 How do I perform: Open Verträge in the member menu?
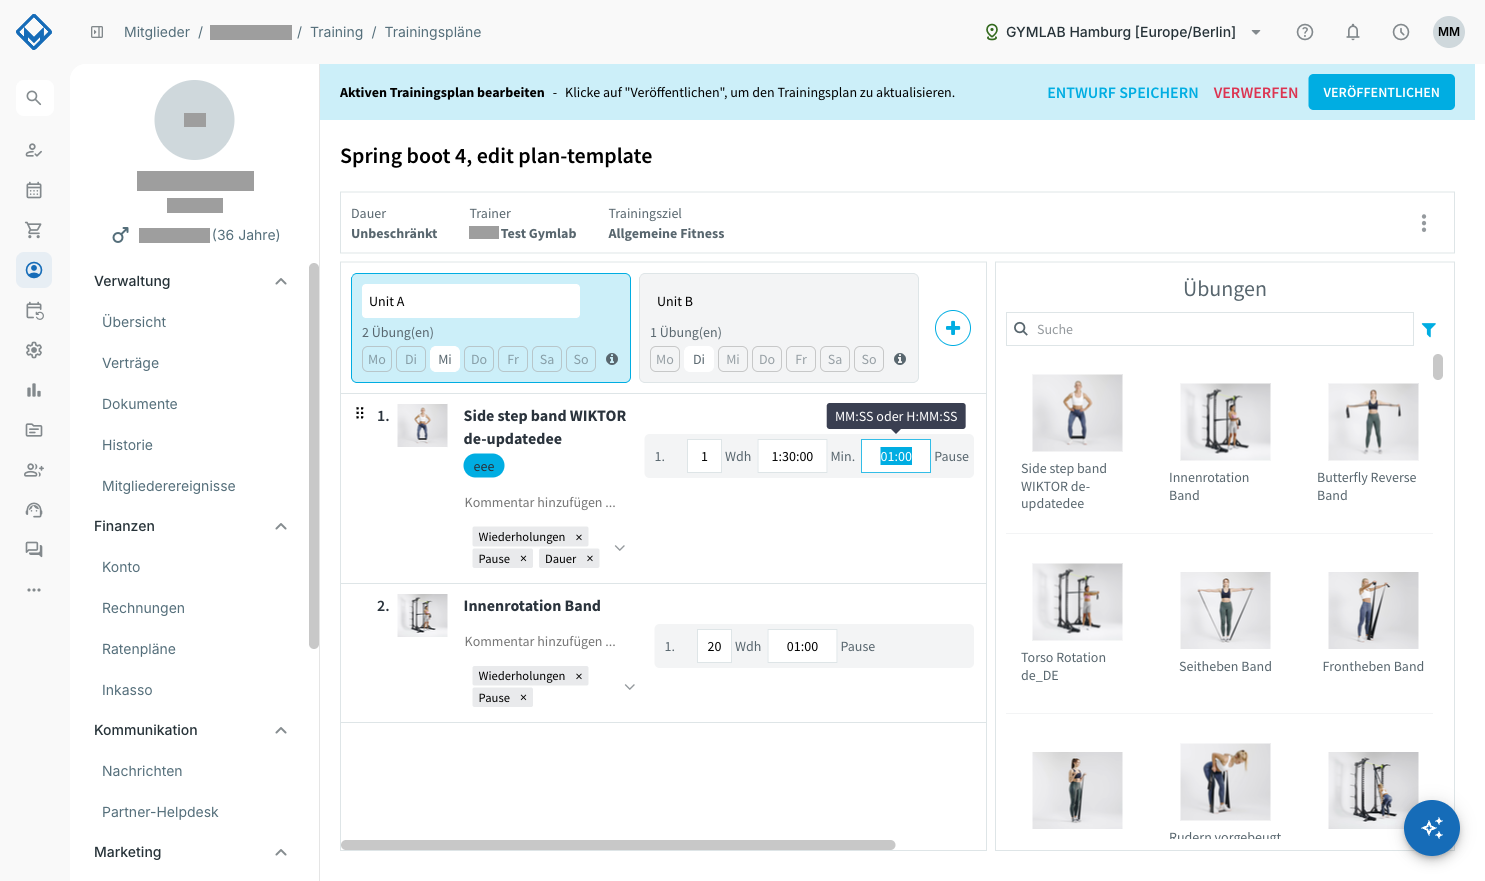pyautogui.click(x=130, y=363)
